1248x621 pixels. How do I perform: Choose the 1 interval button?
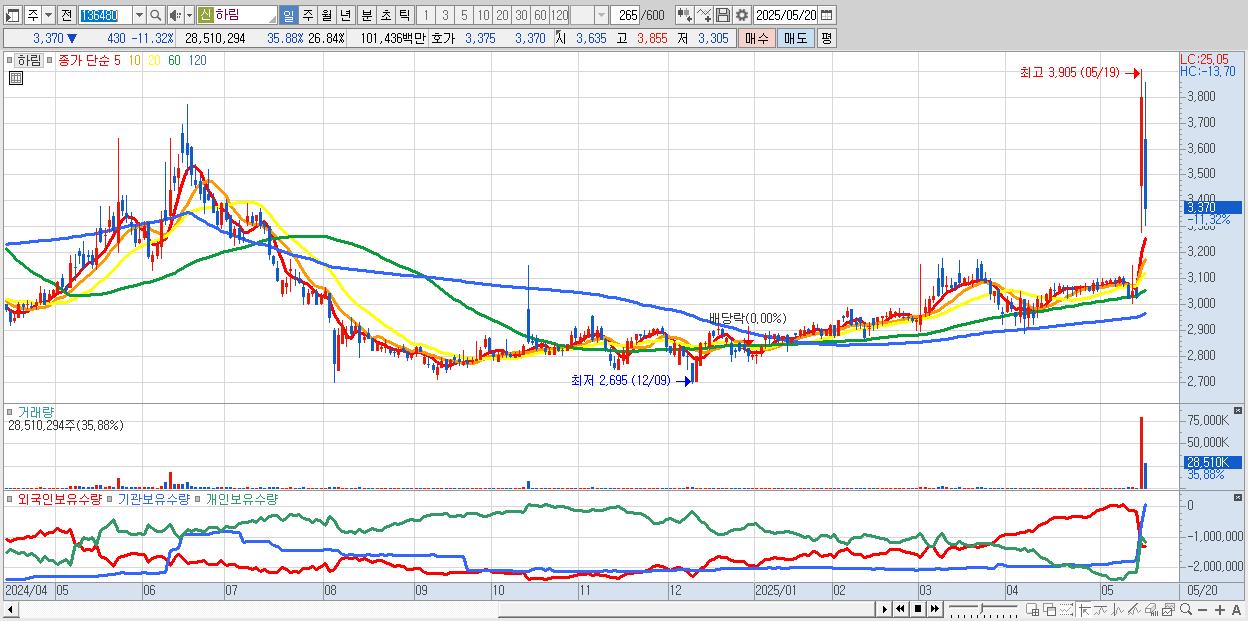(425, 15)
